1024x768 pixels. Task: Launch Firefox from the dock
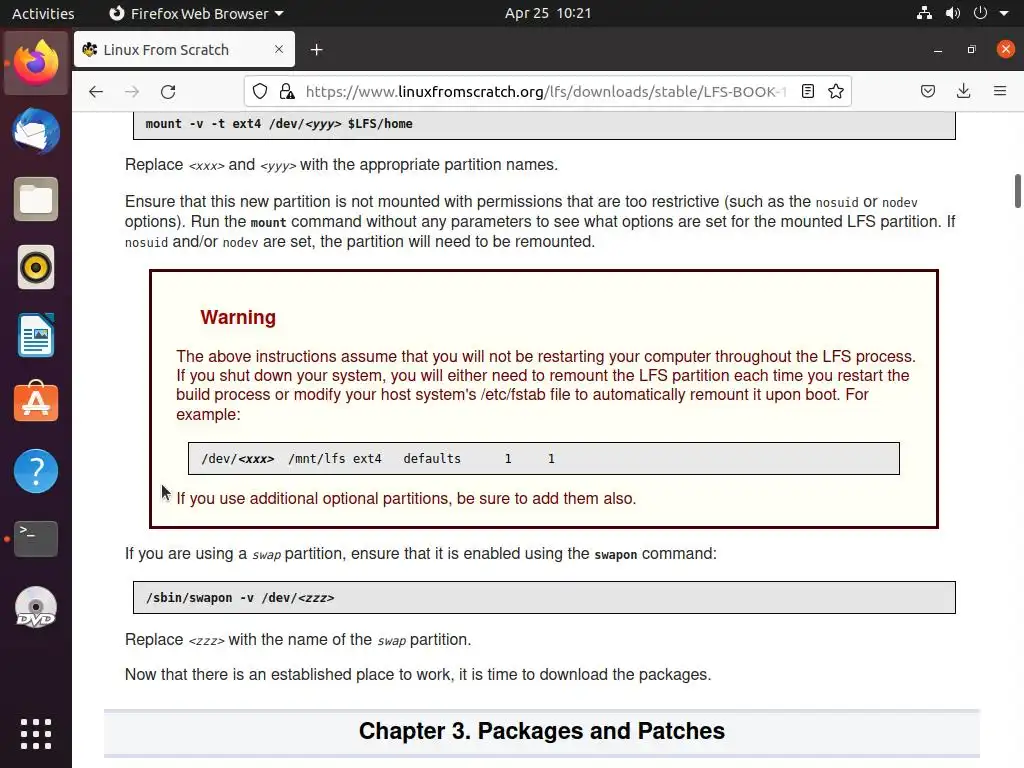[x=36, y=63]
